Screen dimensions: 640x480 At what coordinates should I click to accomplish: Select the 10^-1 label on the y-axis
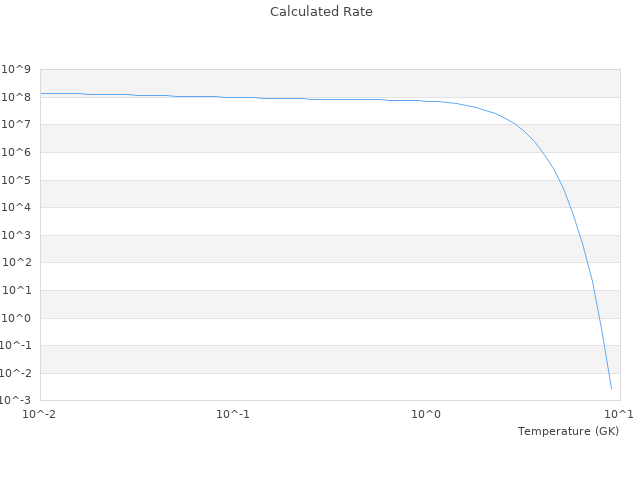15,346
